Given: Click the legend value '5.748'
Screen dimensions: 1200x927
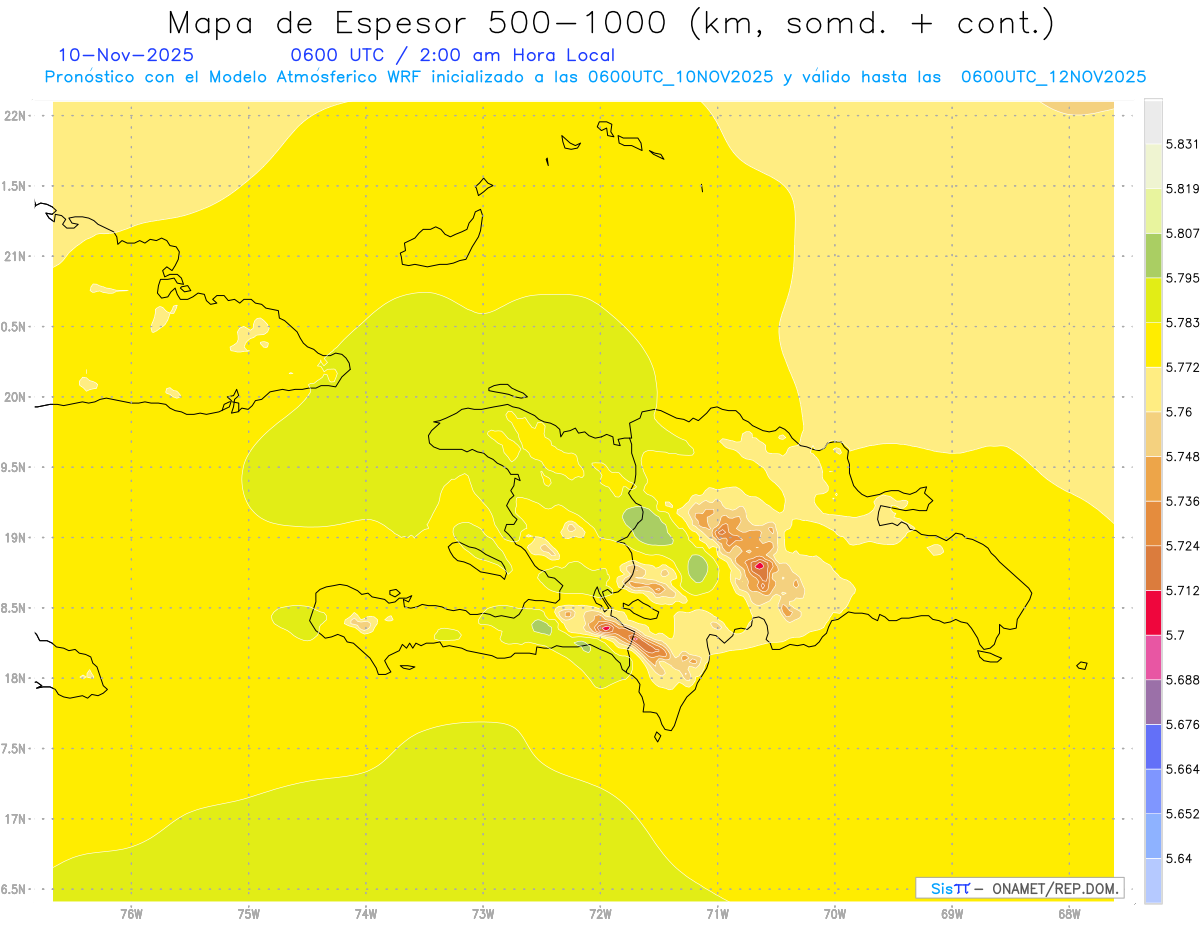Looking at the screenshot, I should (1181, 456).
